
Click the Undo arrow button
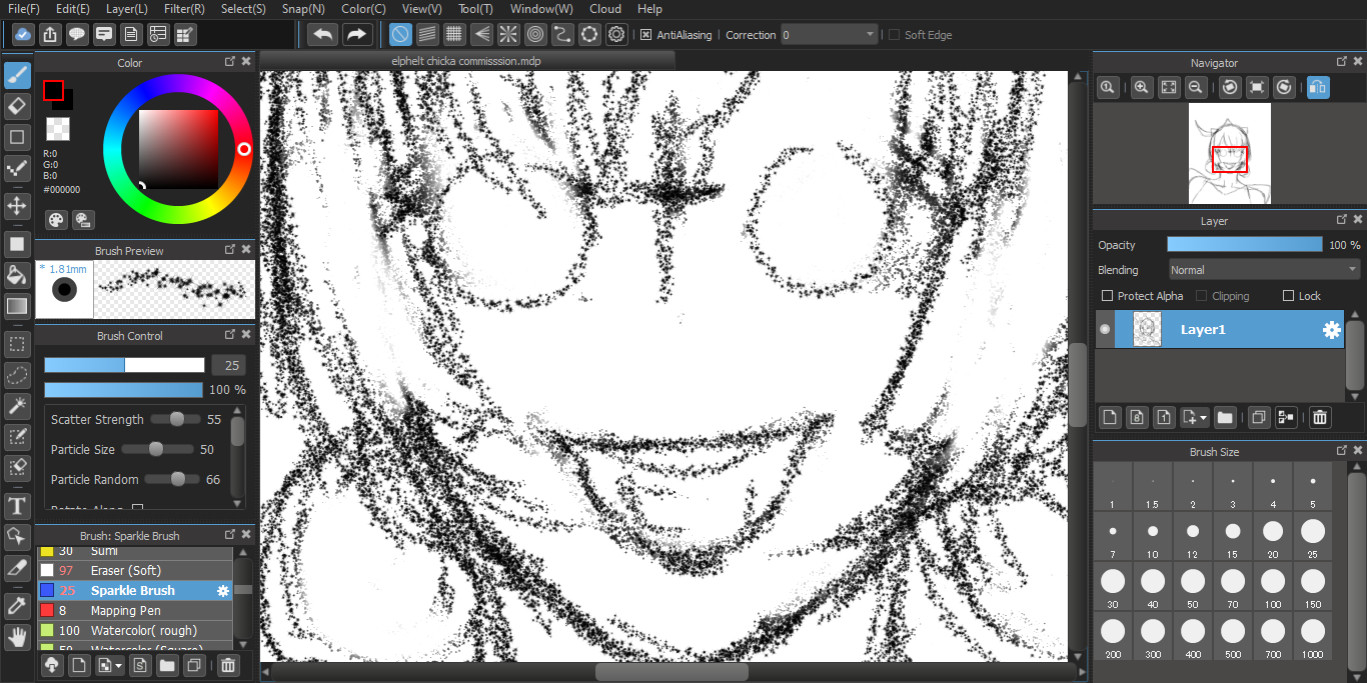322,34
